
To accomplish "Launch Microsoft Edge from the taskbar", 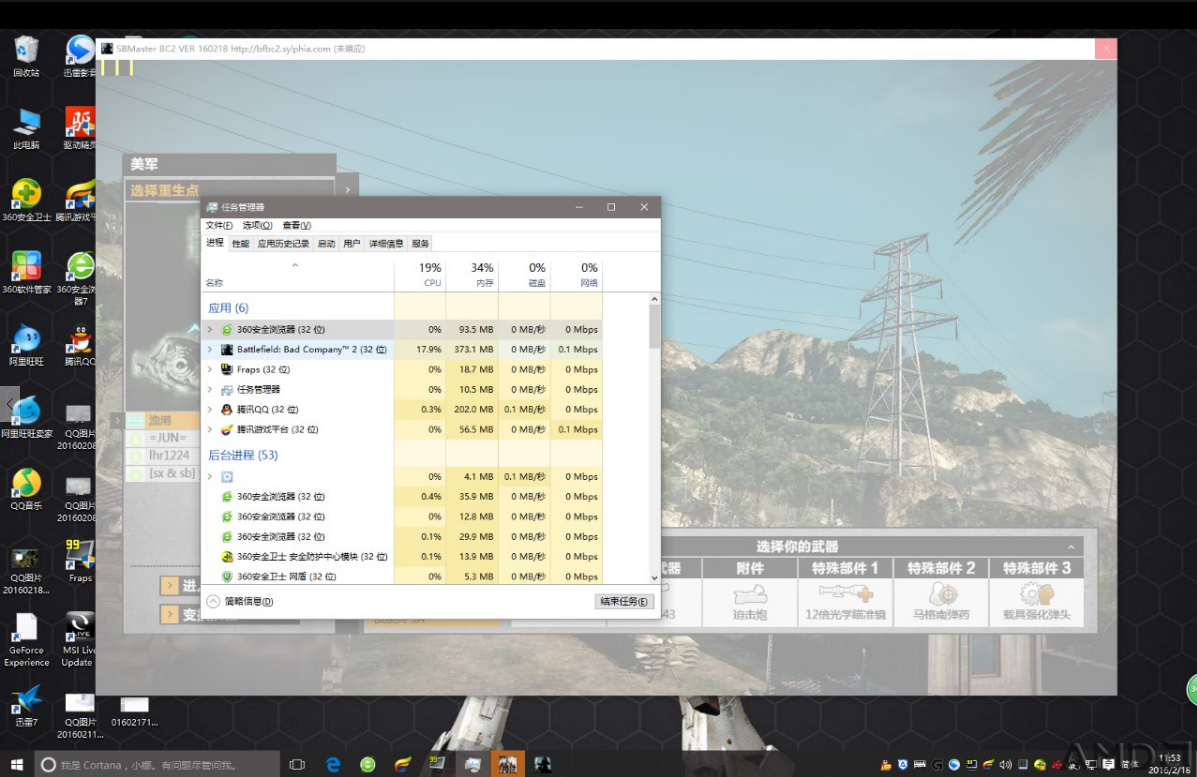I will click(333, 764).
